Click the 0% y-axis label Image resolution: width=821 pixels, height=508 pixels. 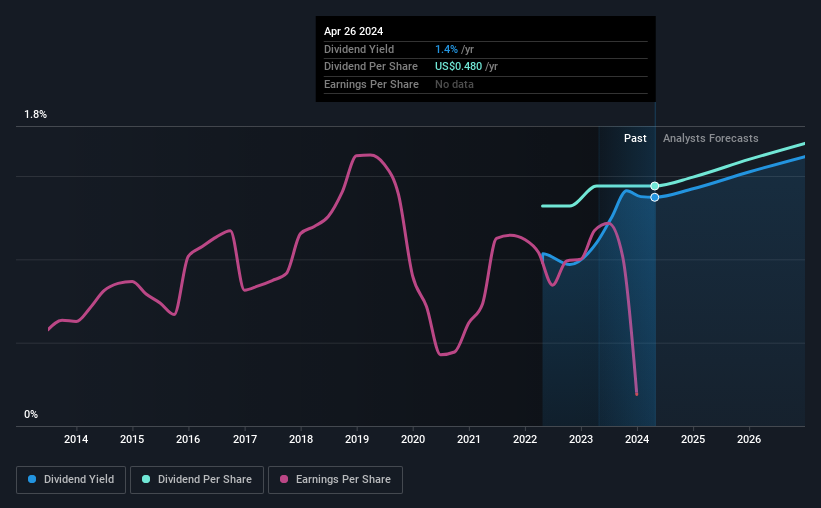pos(31,414)
